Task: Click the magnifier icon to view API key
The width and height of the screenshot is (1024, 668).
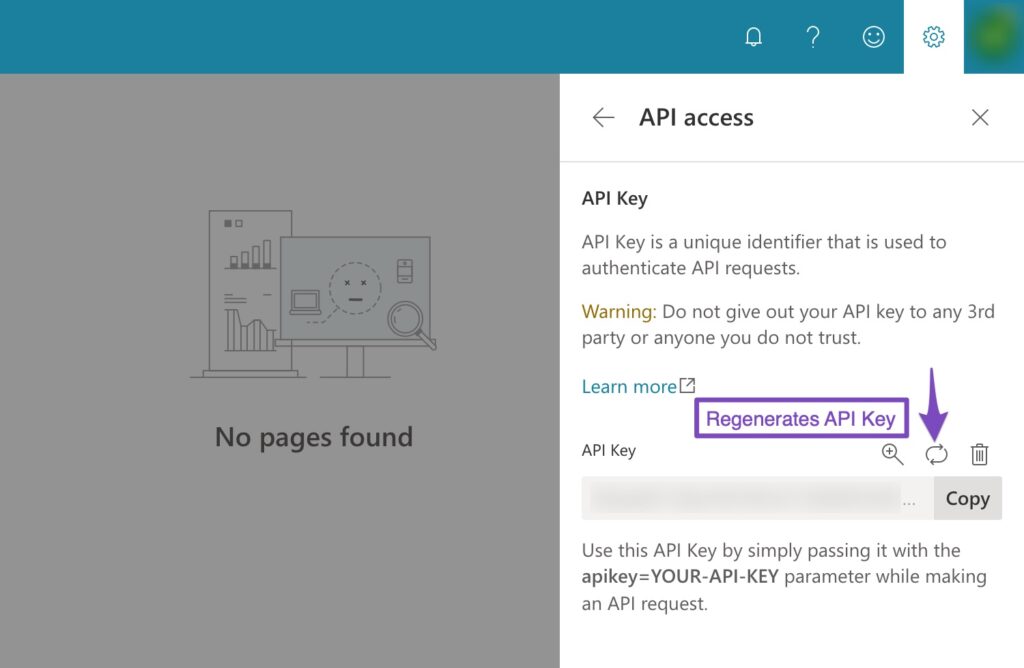Action: [x=892, y=454]
